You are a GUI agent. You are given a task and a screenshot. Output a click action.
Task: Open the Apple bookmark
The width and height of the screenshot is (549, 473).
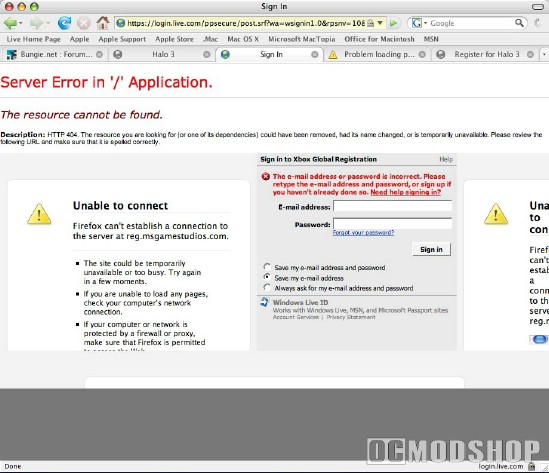(79, 39)
